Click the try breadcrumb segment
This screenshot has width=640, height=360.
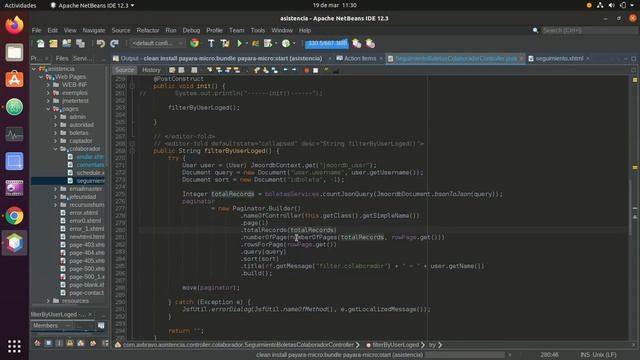tap(432, 345)
